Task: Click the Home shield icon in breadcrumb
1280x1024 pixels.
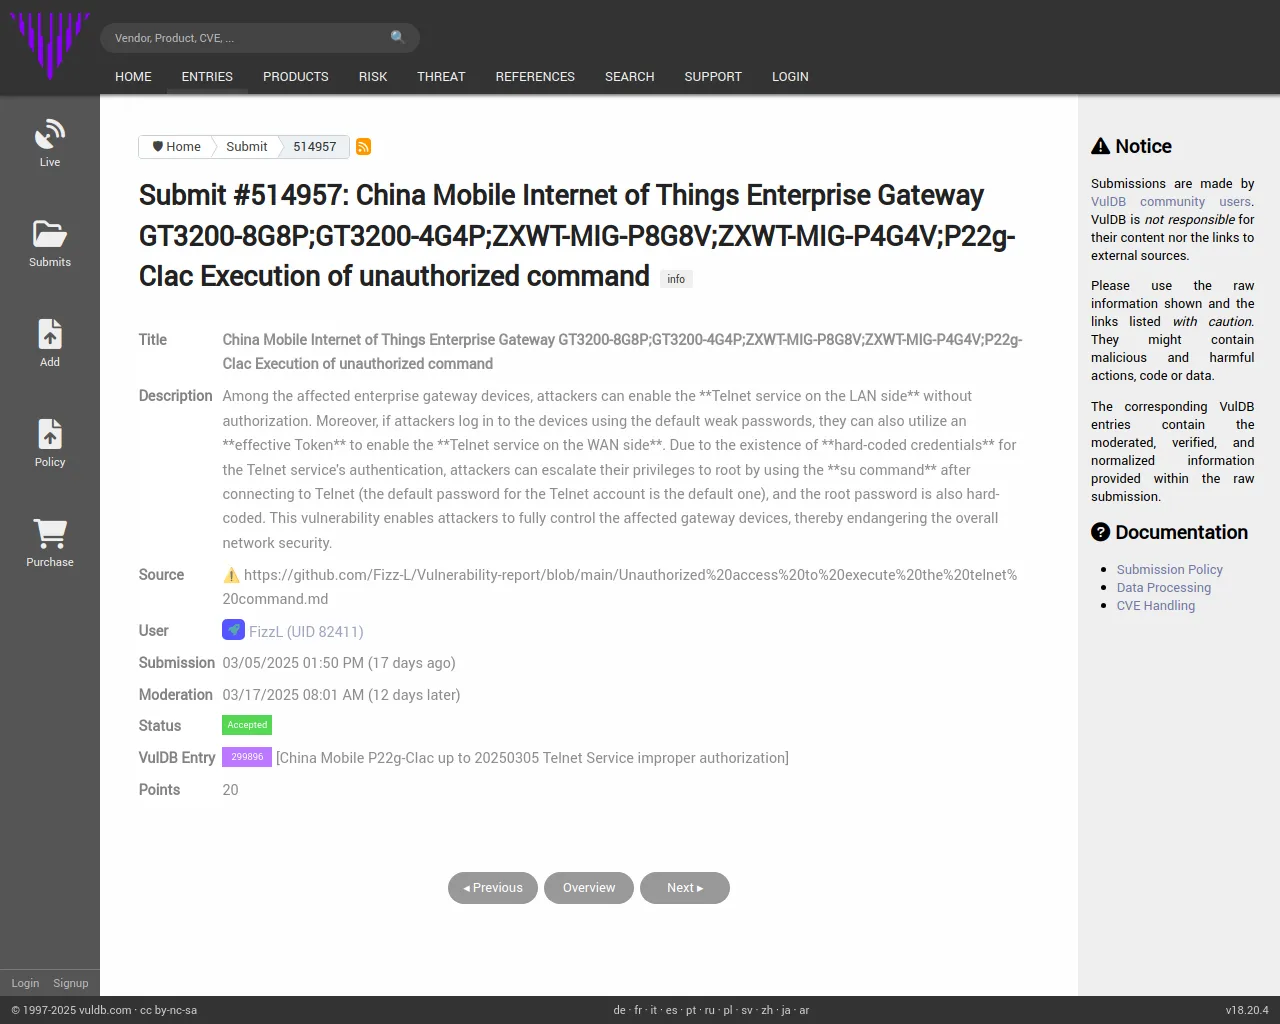Action: click(158, 146)
